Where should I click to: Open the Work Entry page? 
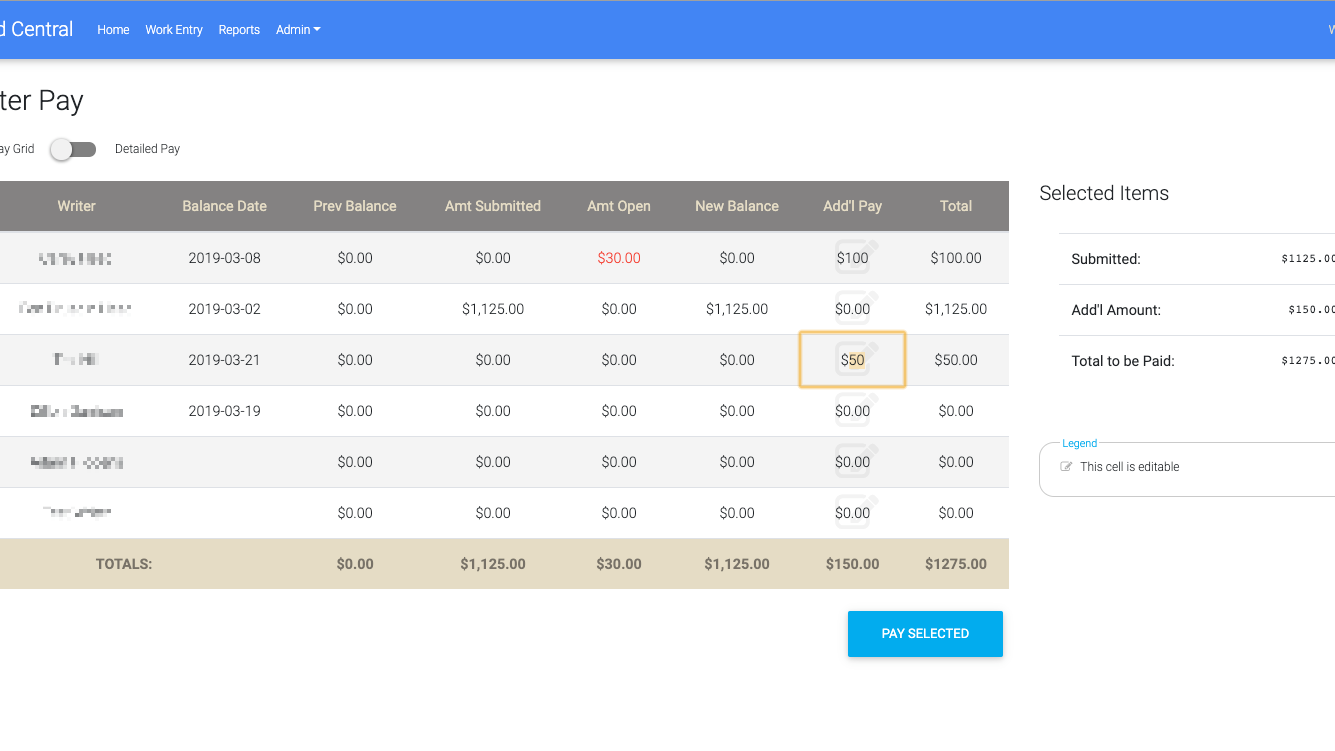[x=174, y=30]
